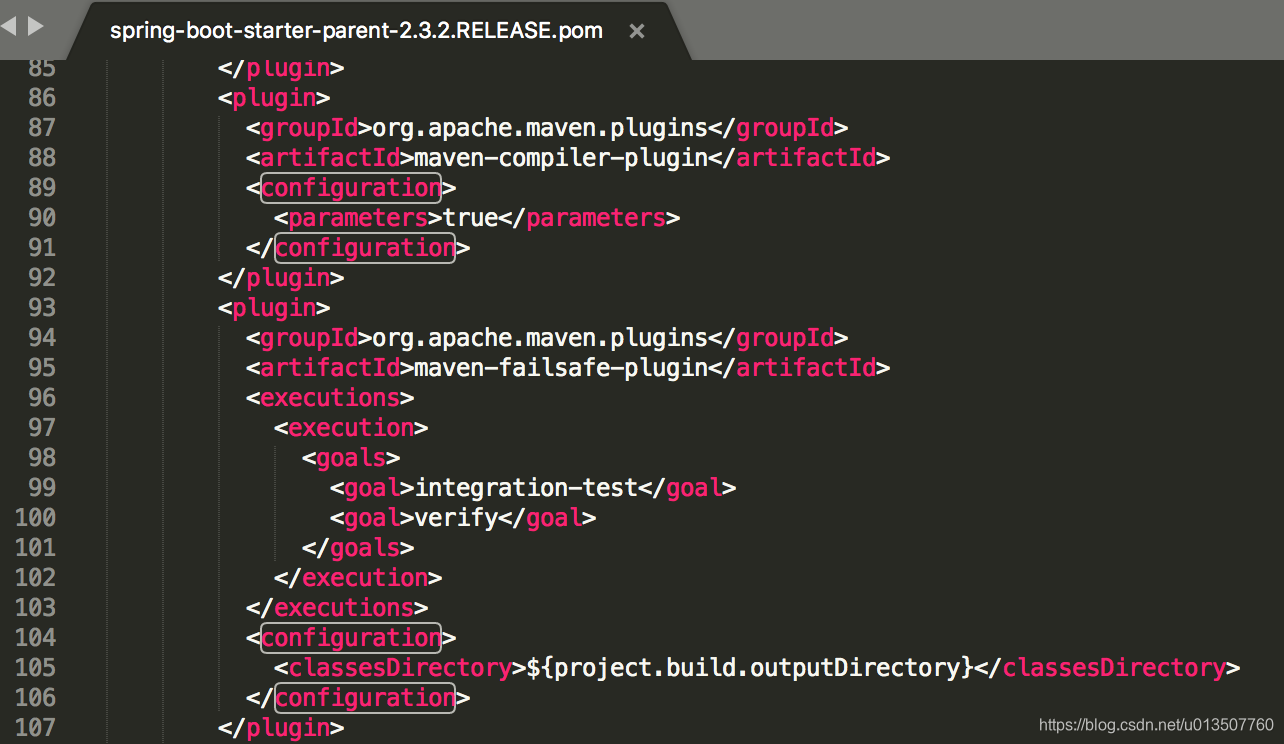Click the opening executions tag on line 96

[330, 398]
